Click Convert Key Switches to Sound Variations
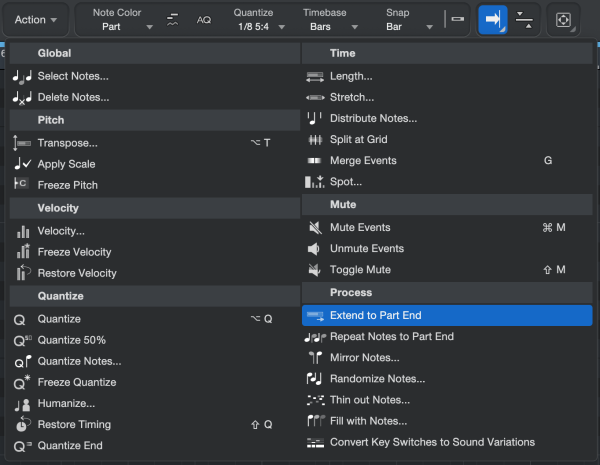Viewport: 600px width, 465px height. pos(447,442)
